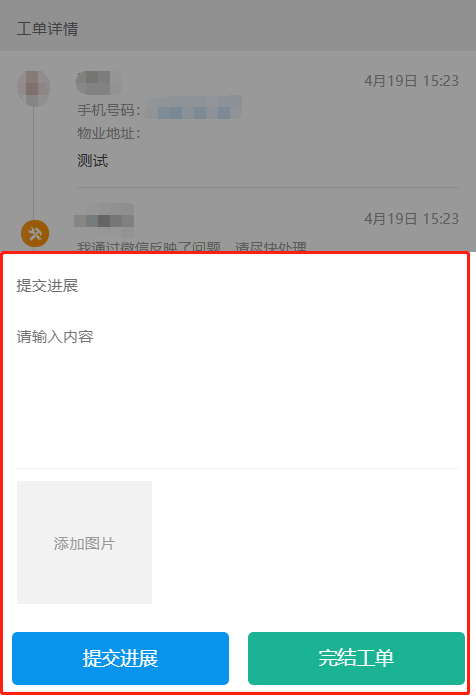Select the 测试 work order description

click(x=92, y=161)
